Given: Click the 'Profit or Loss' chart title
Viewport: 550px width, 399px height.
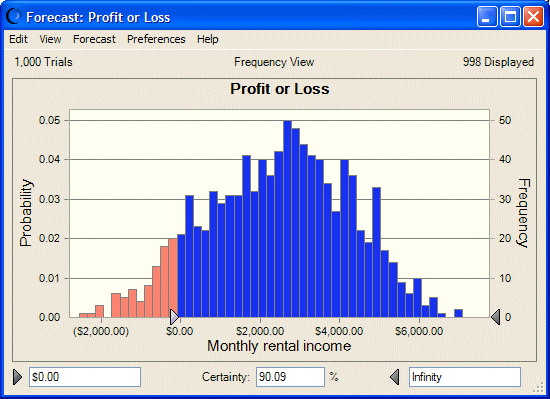Looking at the screenshot, I should tap(280, 89).
